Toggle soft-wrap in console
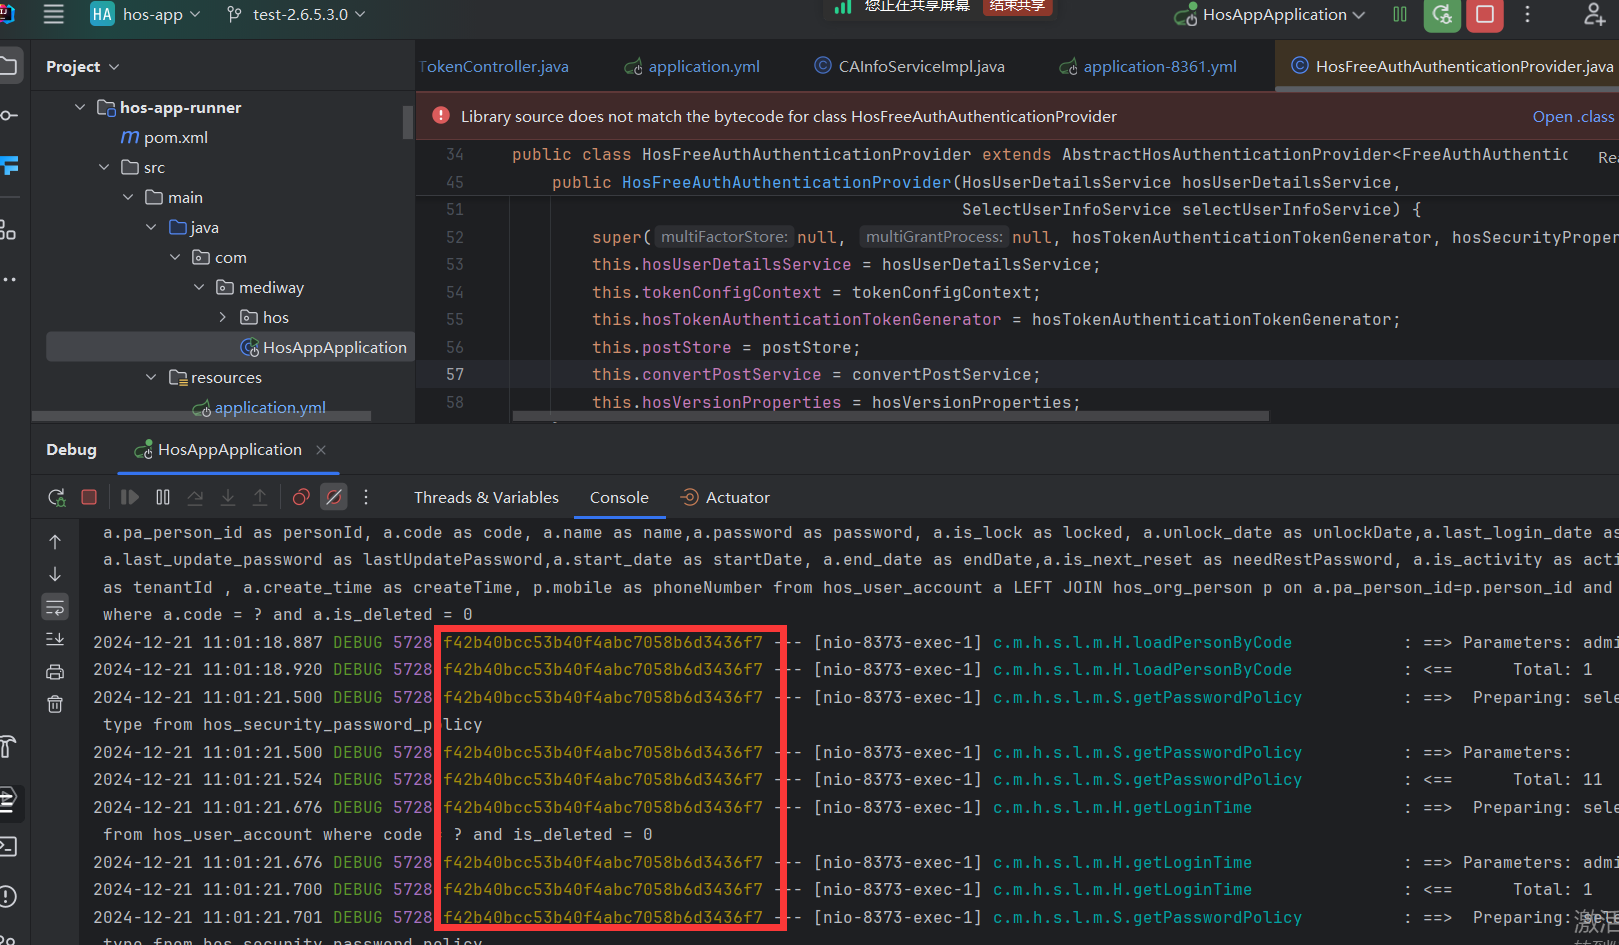The width and height of the screenshot is (1619, 945). 55,607
